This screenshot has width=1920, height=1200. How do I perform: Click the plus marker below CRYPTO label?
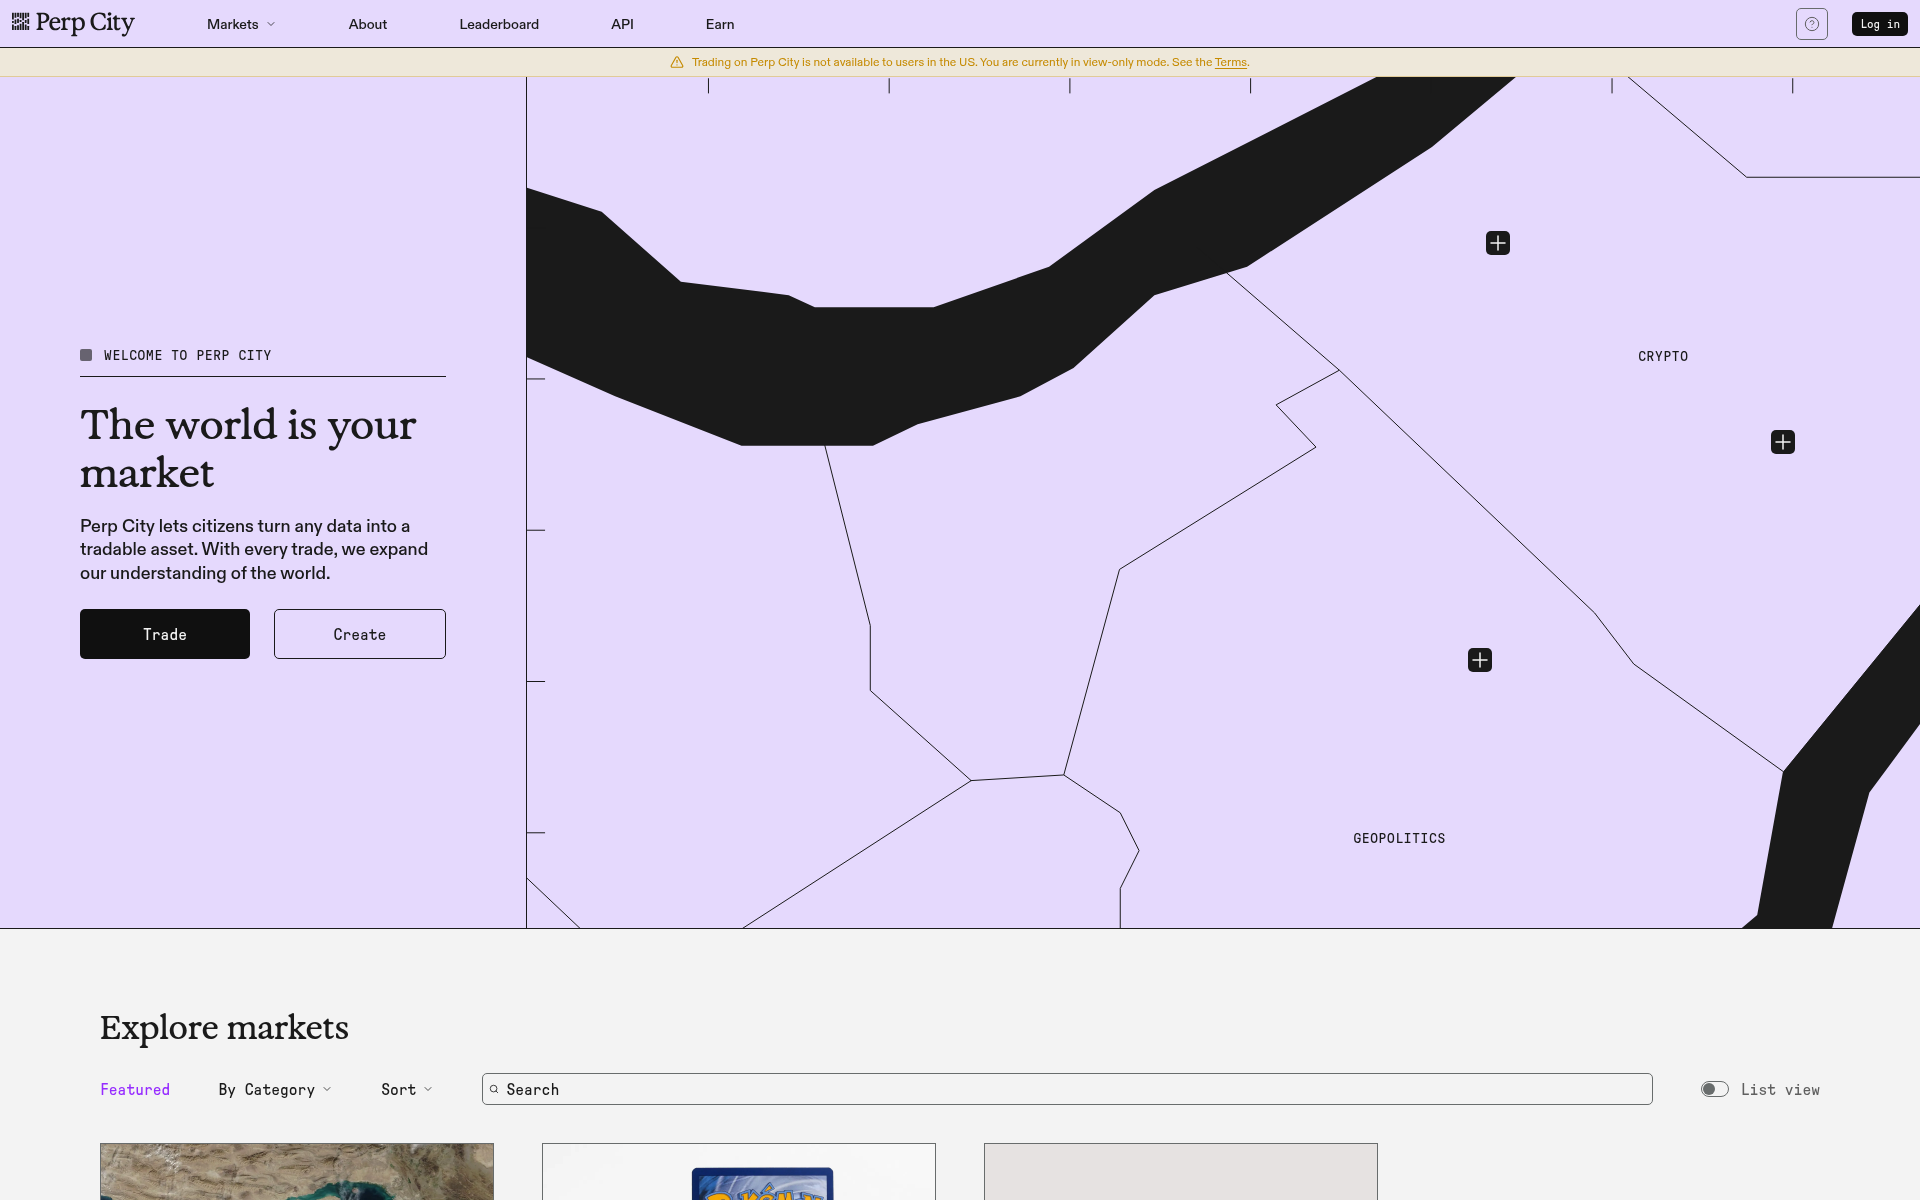click(x=1783, y=442)
